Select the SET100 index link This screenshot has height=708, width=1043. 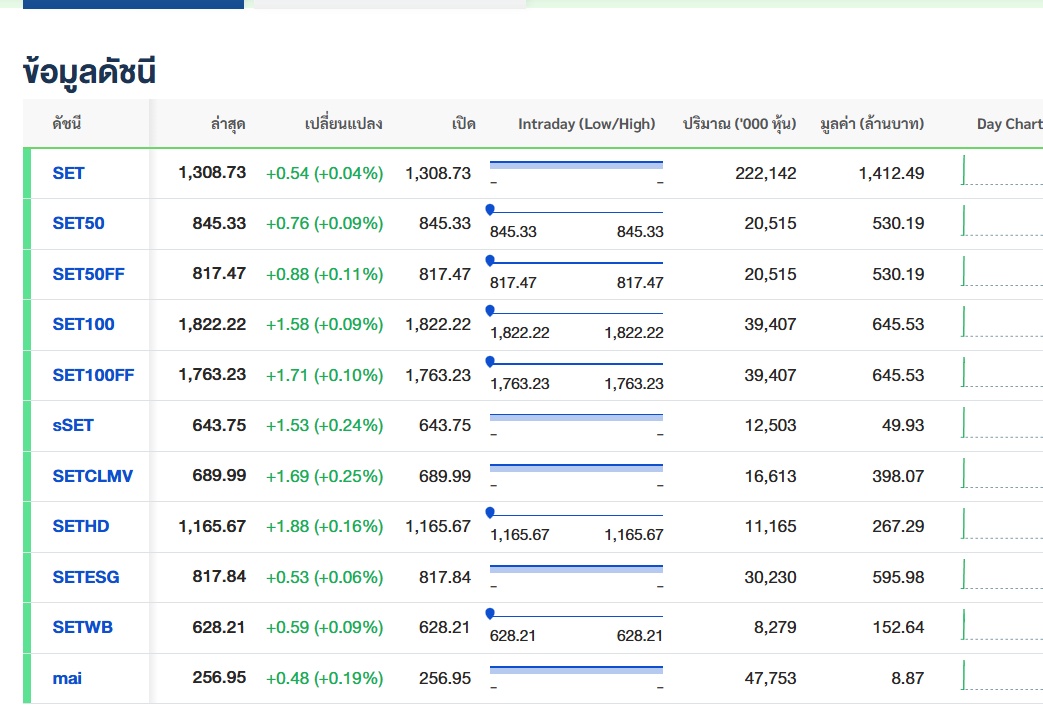click(x=83, y=324)
